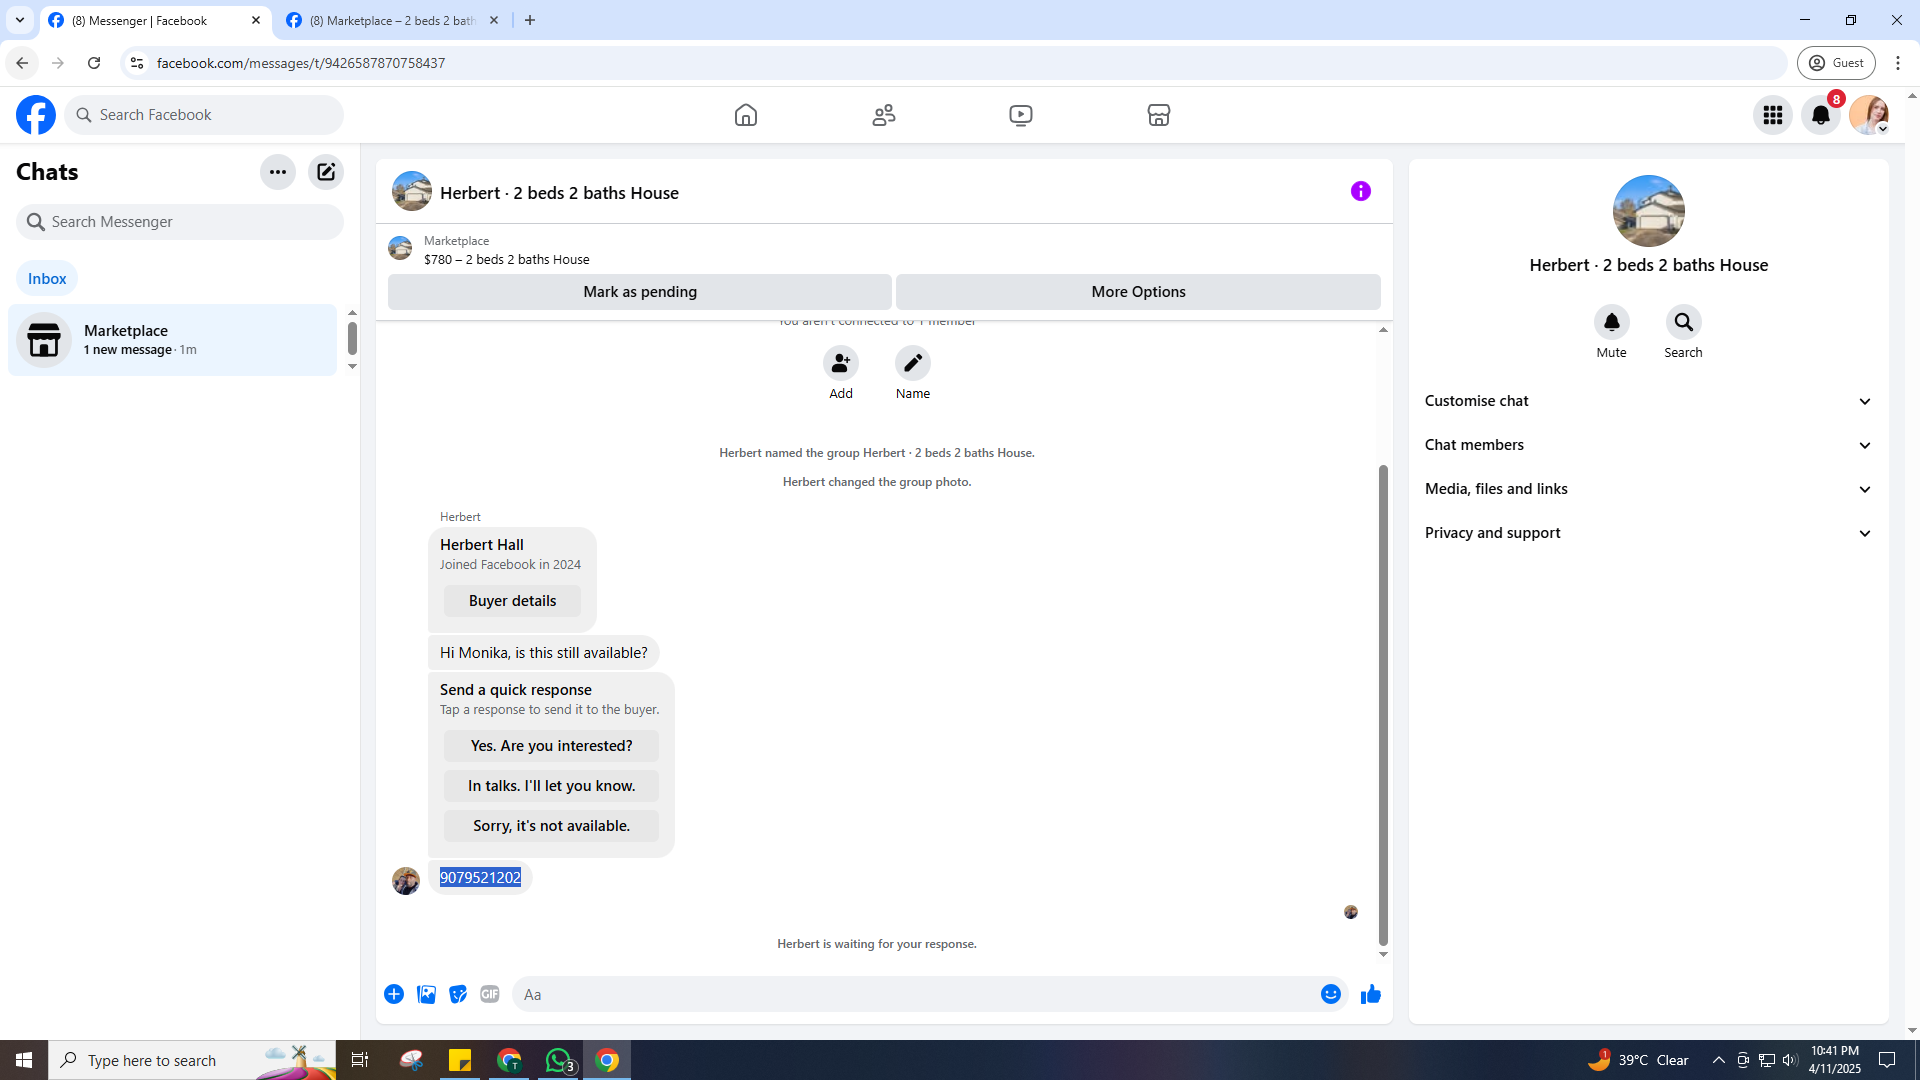Open the account profile picture menu

coord(1869,115)
